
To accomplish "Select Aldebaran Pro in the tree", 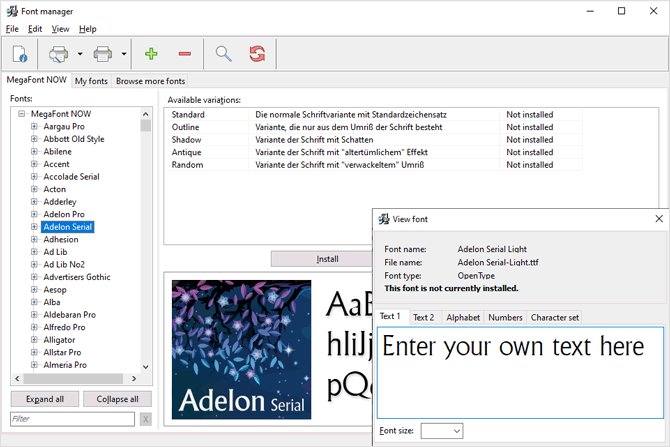I will click(70, 315).
